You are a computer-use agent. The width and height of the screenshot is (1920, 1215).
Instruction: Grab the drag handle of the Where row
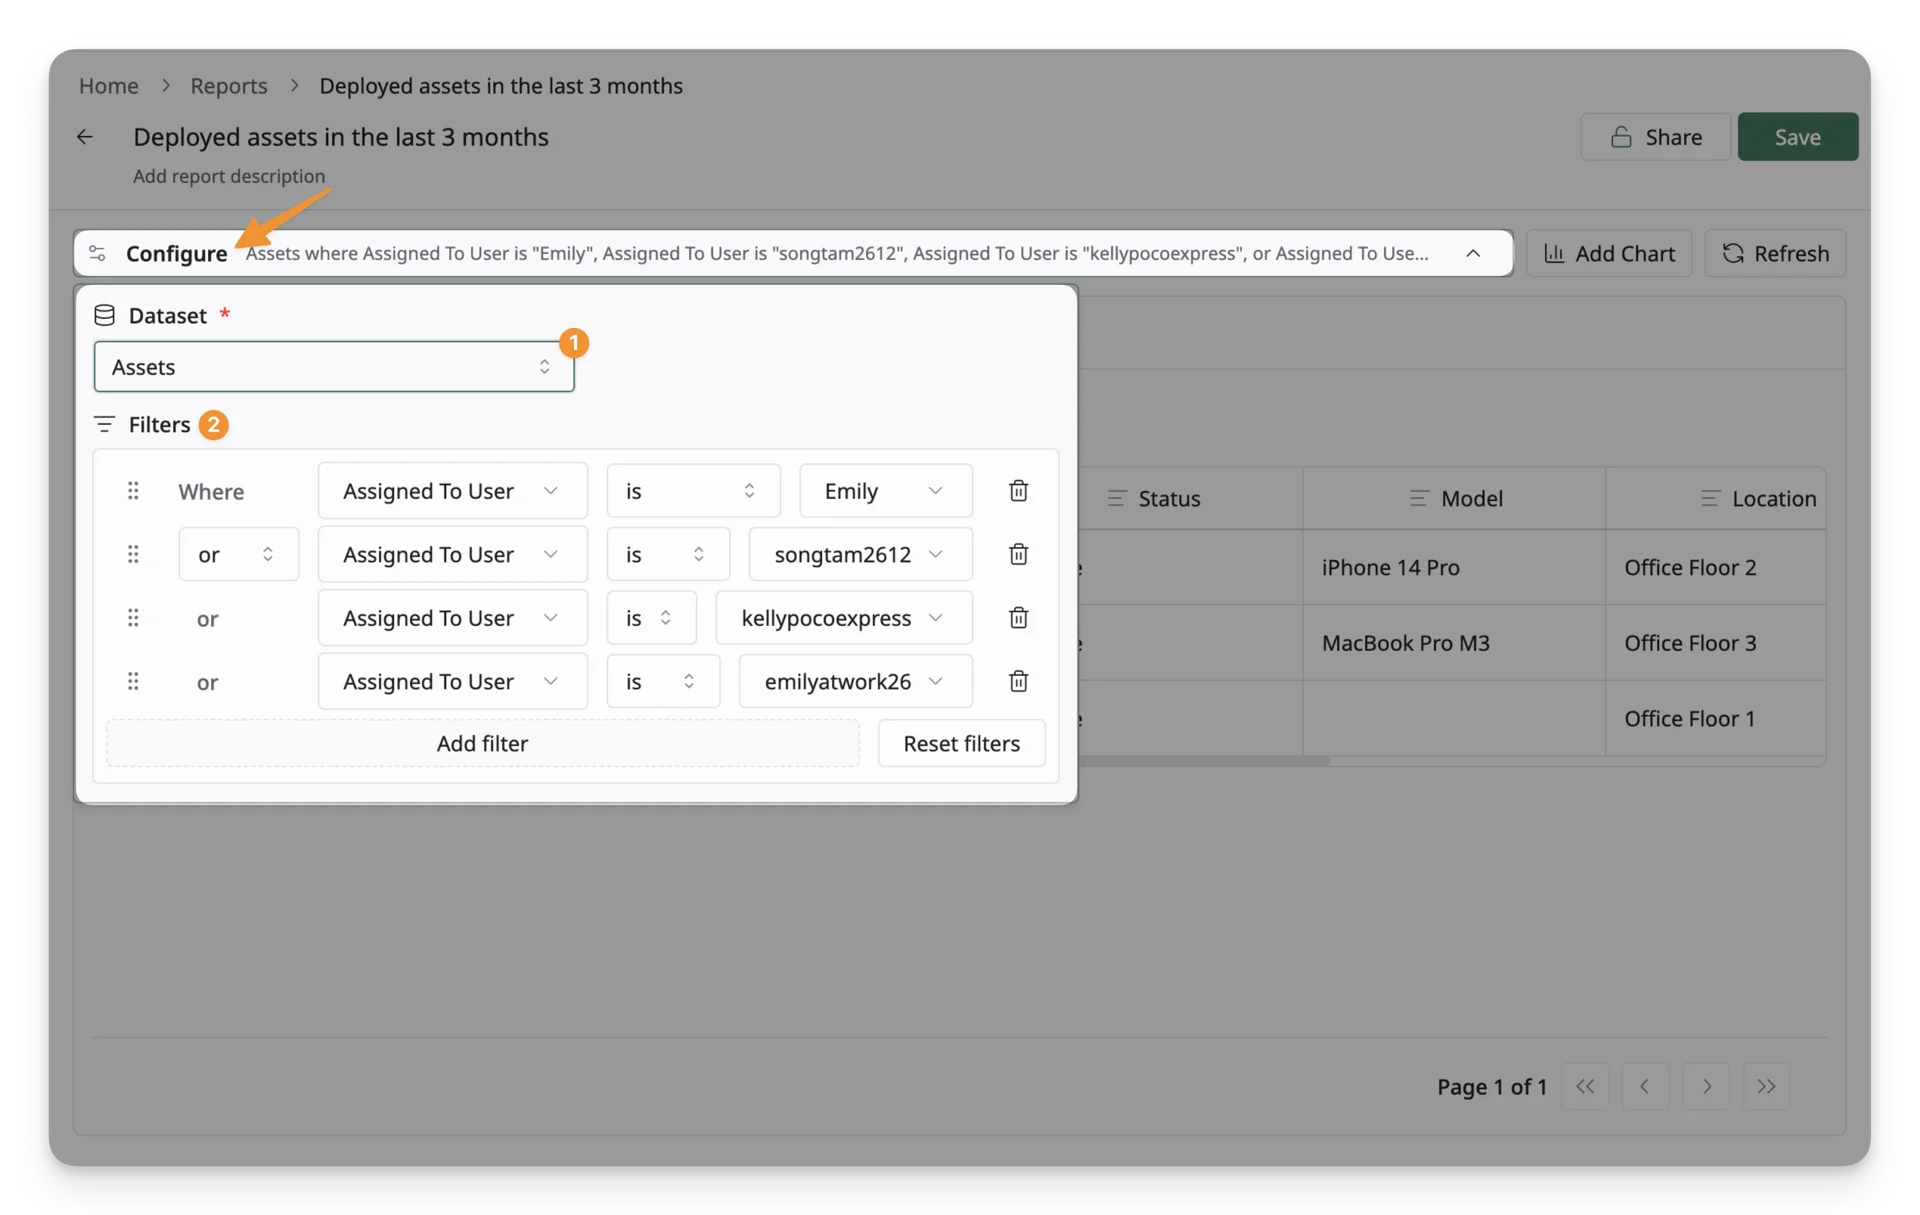pos(133,491)
